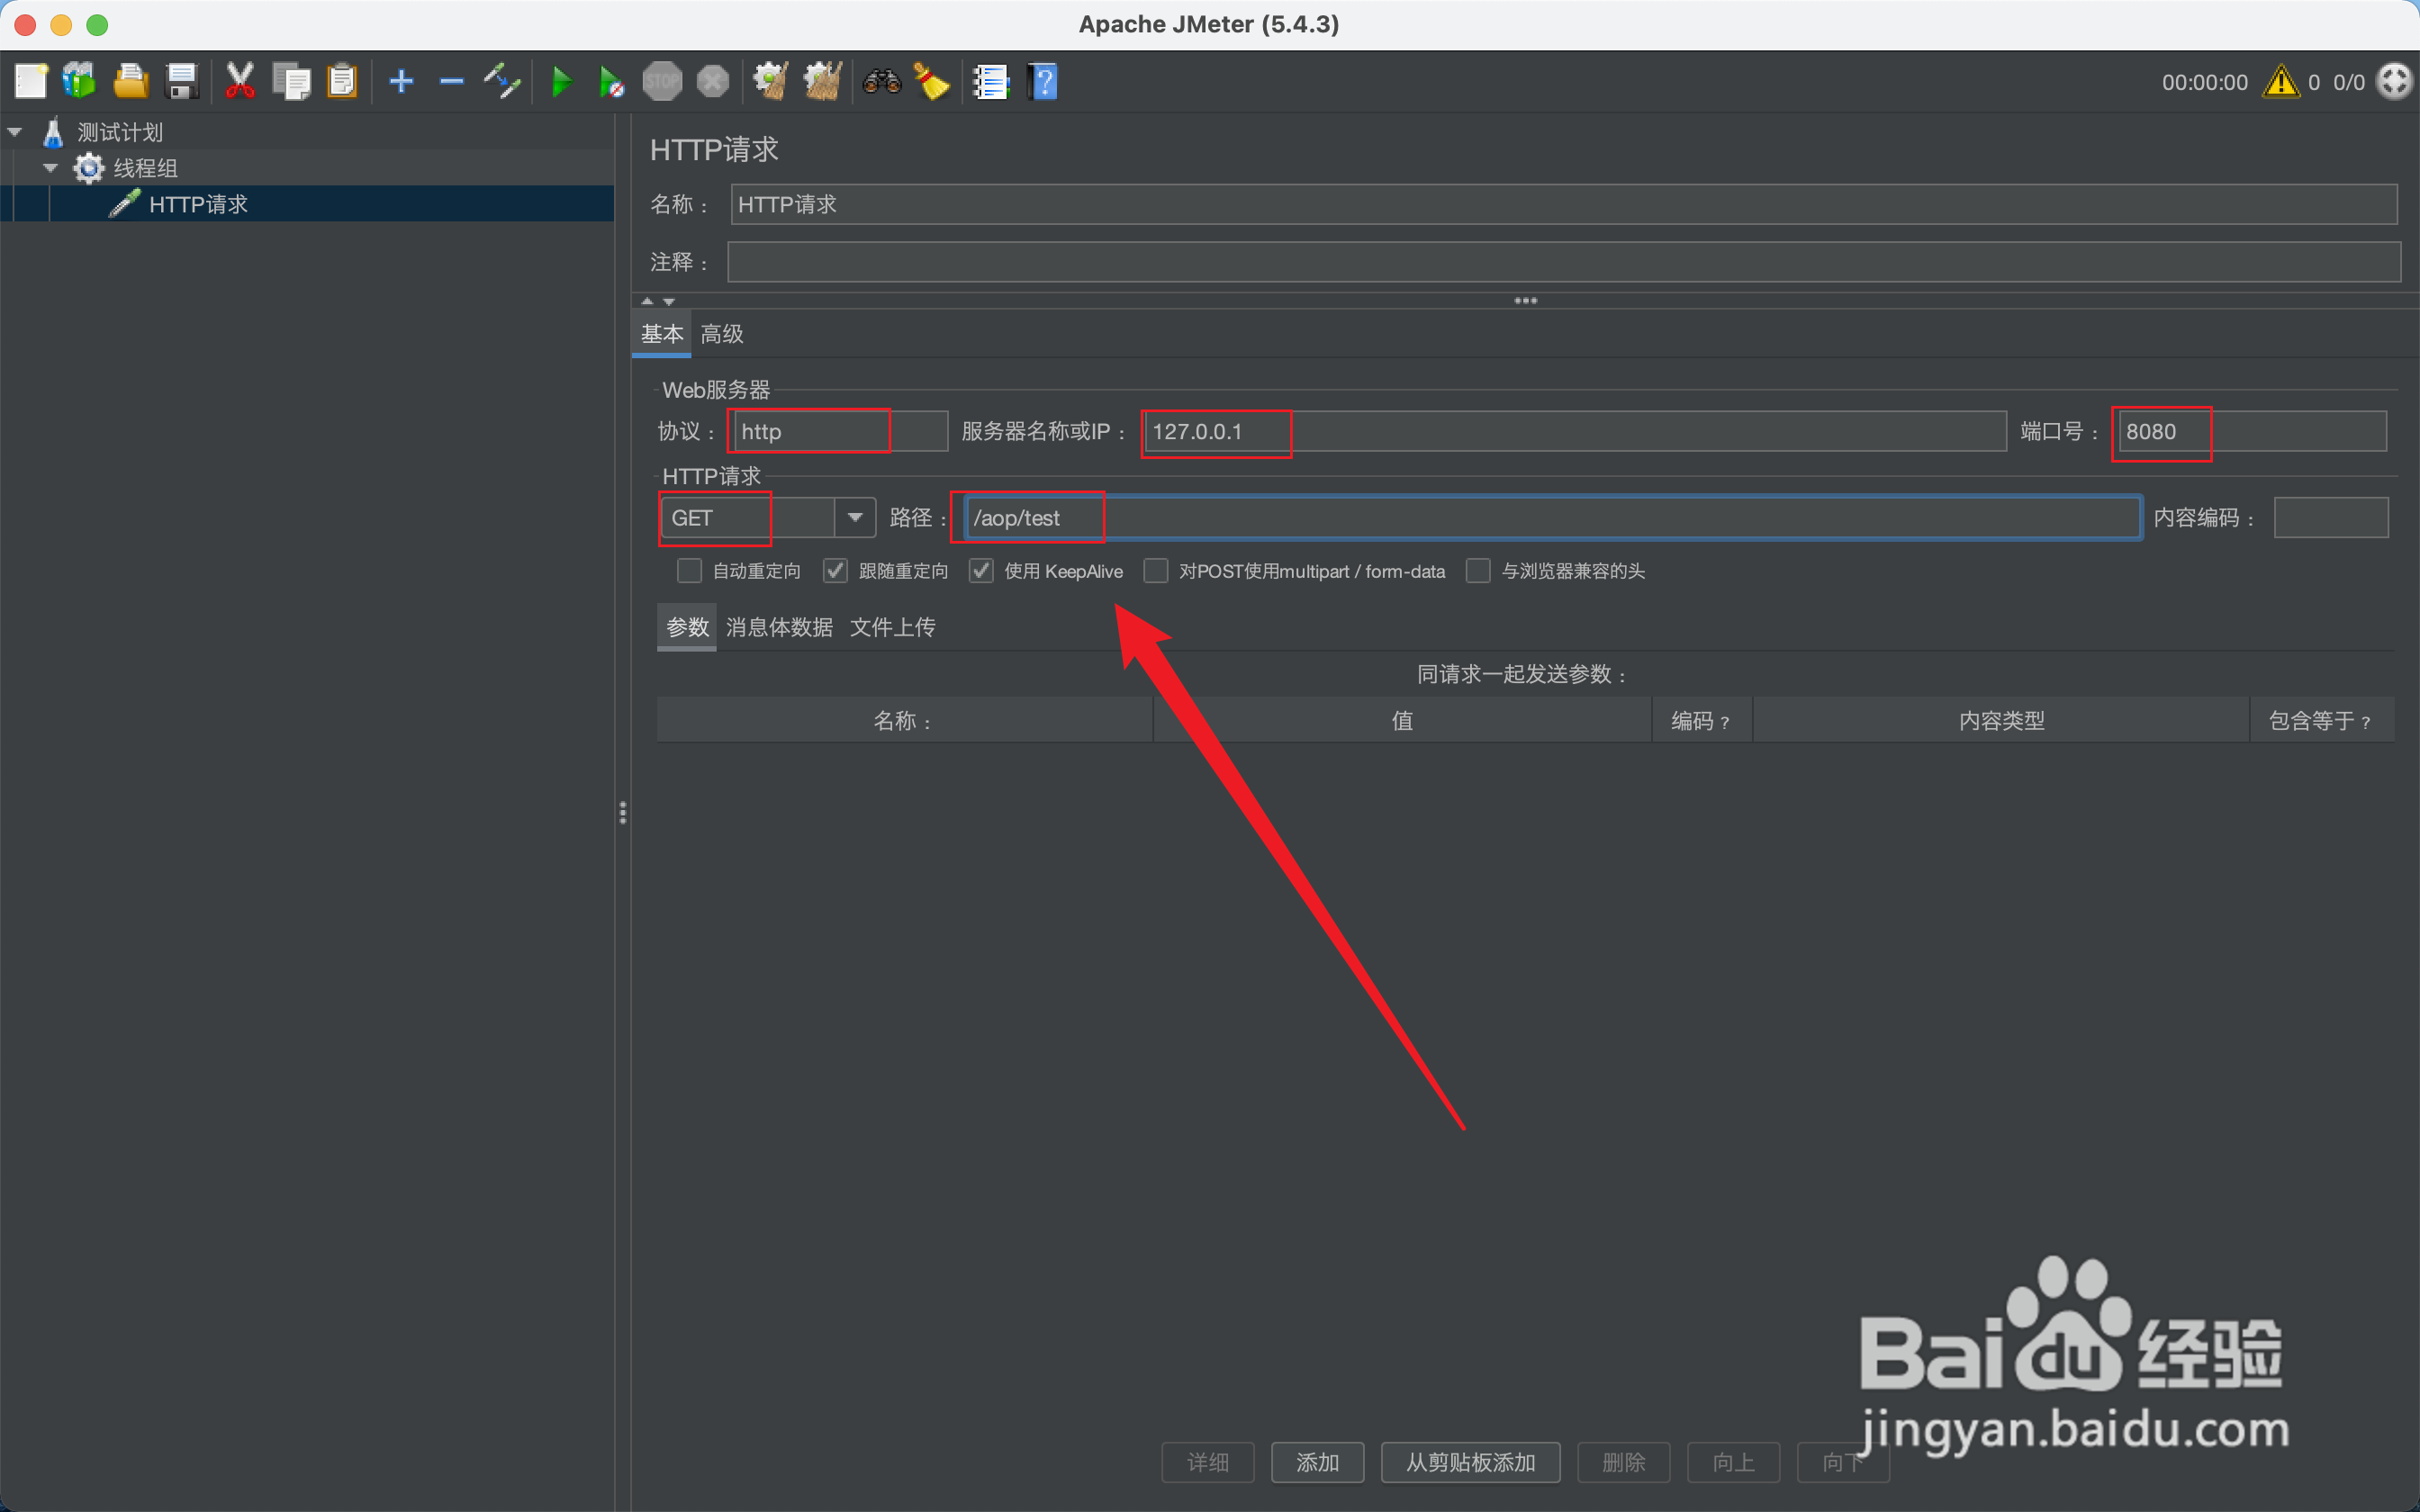This screenshot has height=1512, width=2420.
Task: Toggle the 与浏览器兼容的头 checkbox
Action: point(1478,571)
